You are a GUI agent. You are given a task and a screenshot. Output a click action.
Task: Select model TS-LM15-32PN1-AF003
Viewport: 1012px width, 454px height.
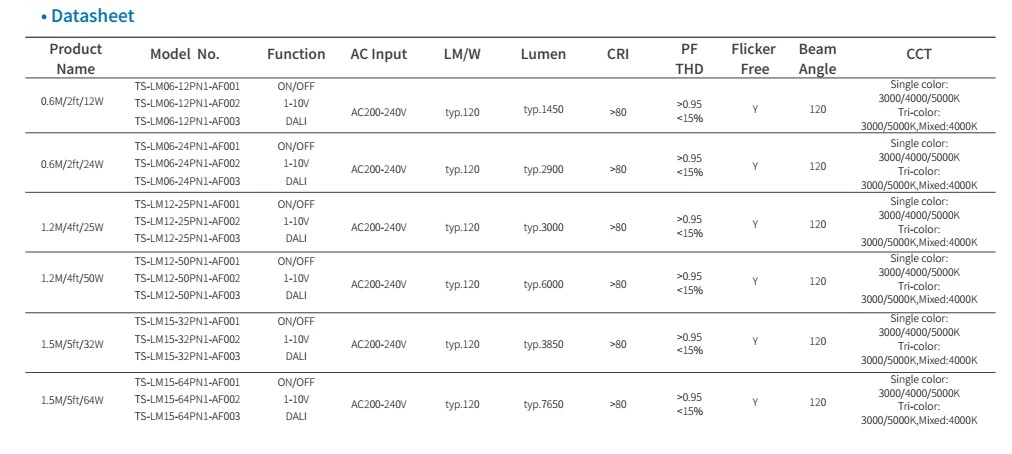pyautogui.click(x=187, y=356)
